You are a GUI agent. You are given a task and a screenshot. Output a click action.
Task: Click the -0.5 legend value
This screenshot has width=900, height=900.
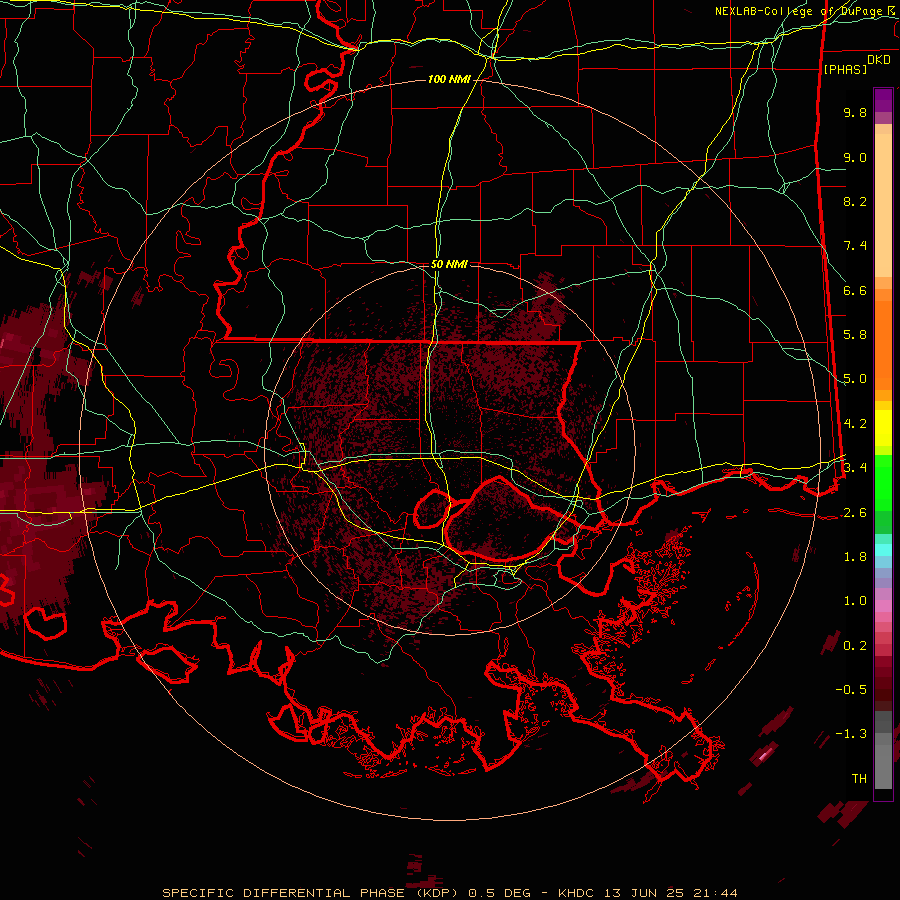(x=851, y=690)
